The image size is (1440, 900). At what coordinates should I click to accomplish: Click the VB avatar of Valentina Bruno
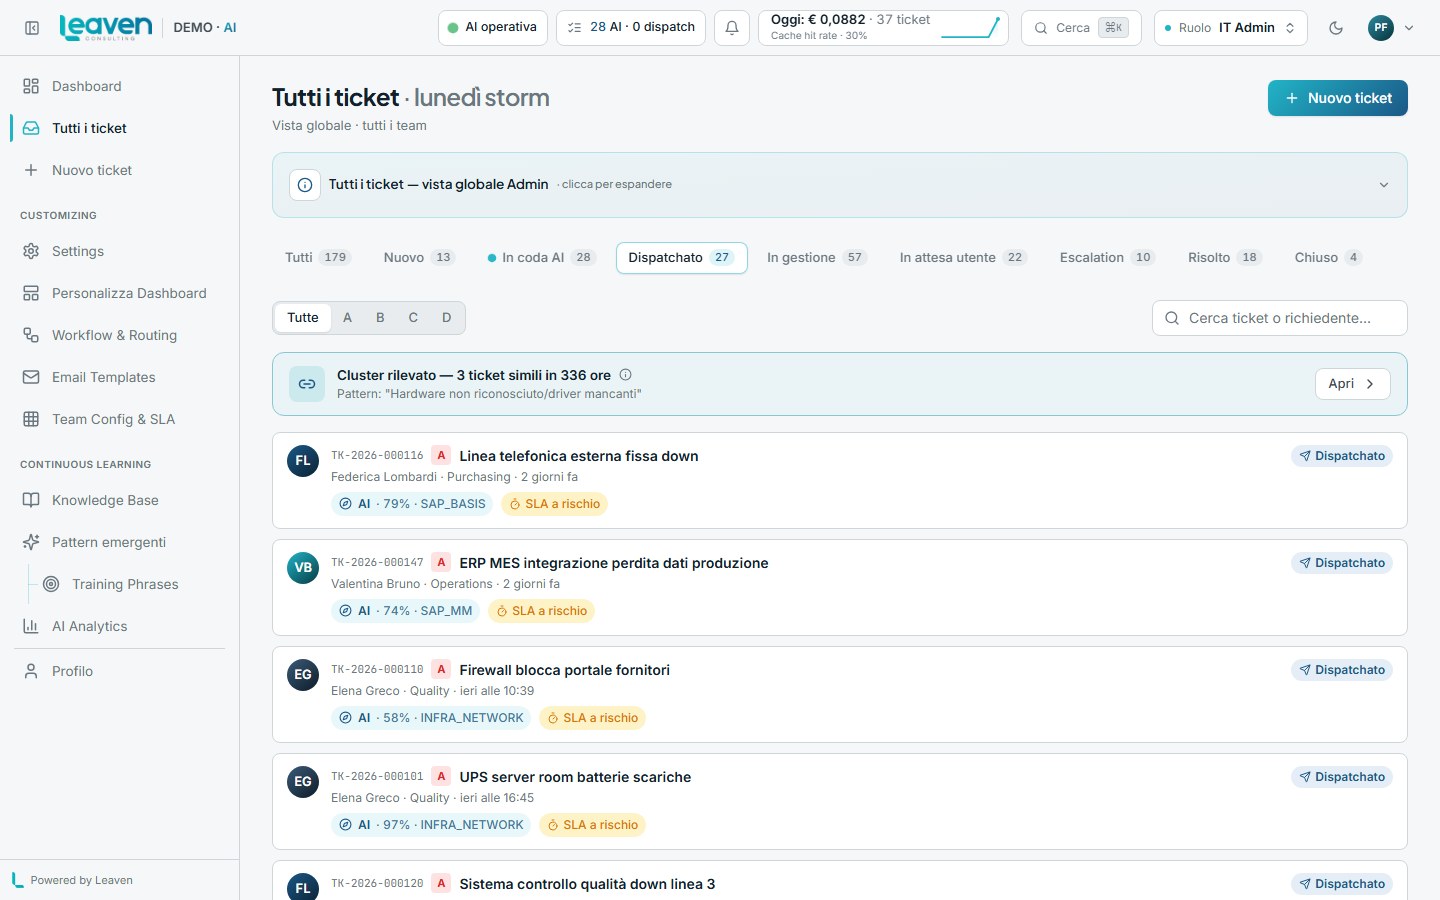(x=303, y=568)
